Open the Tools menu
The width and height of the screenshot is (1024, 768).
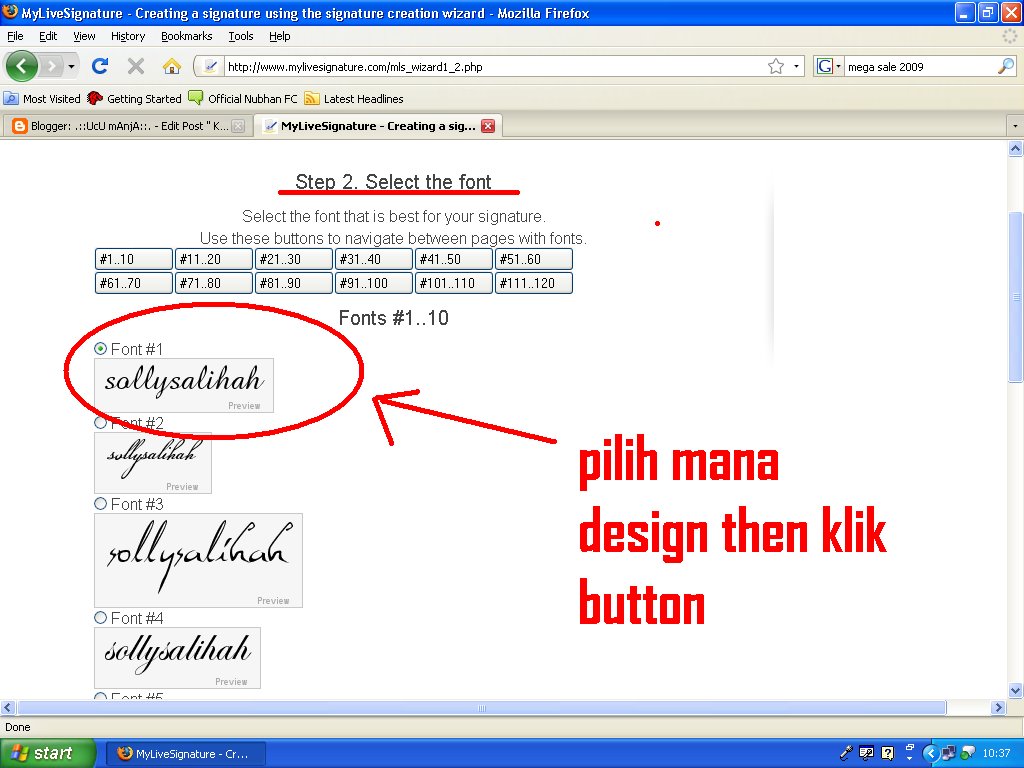(241, 36)
